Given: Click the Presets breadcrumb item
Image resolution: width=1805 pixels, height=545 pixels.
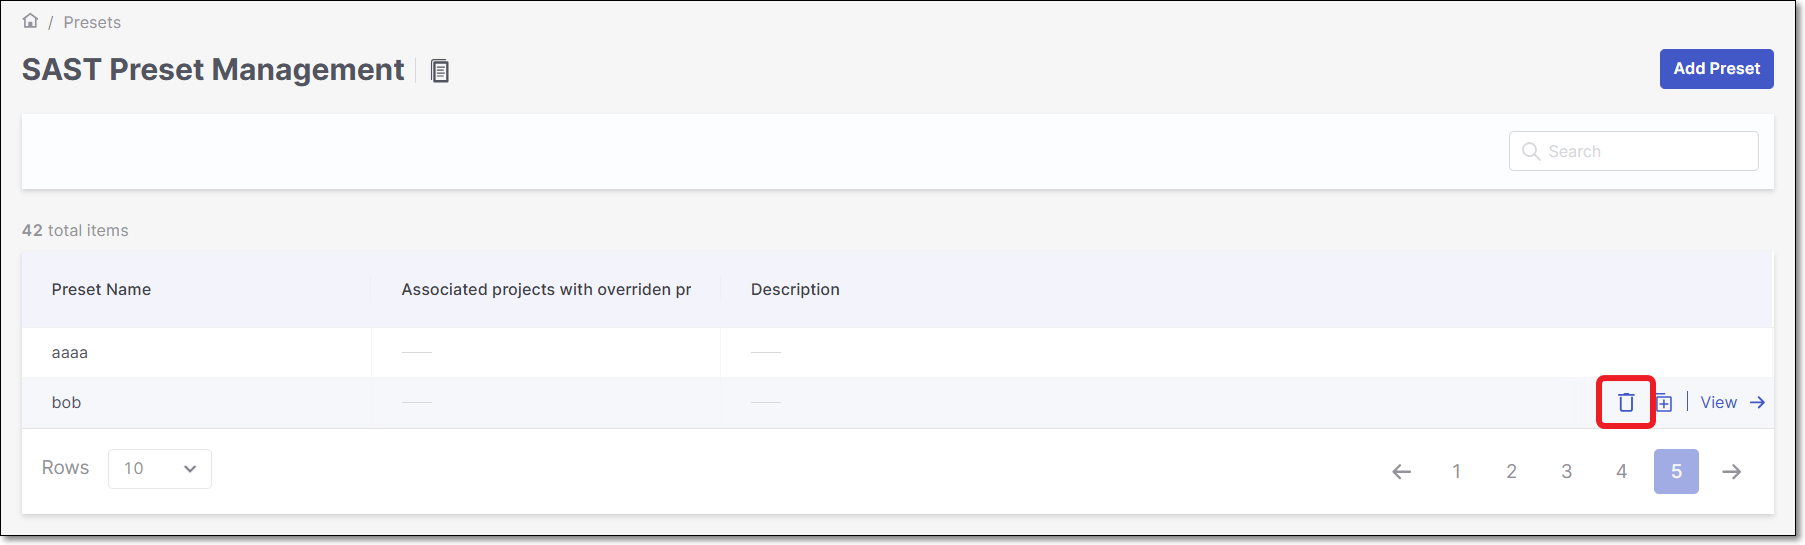Looking at the screenshot, I should pos(92,22).
